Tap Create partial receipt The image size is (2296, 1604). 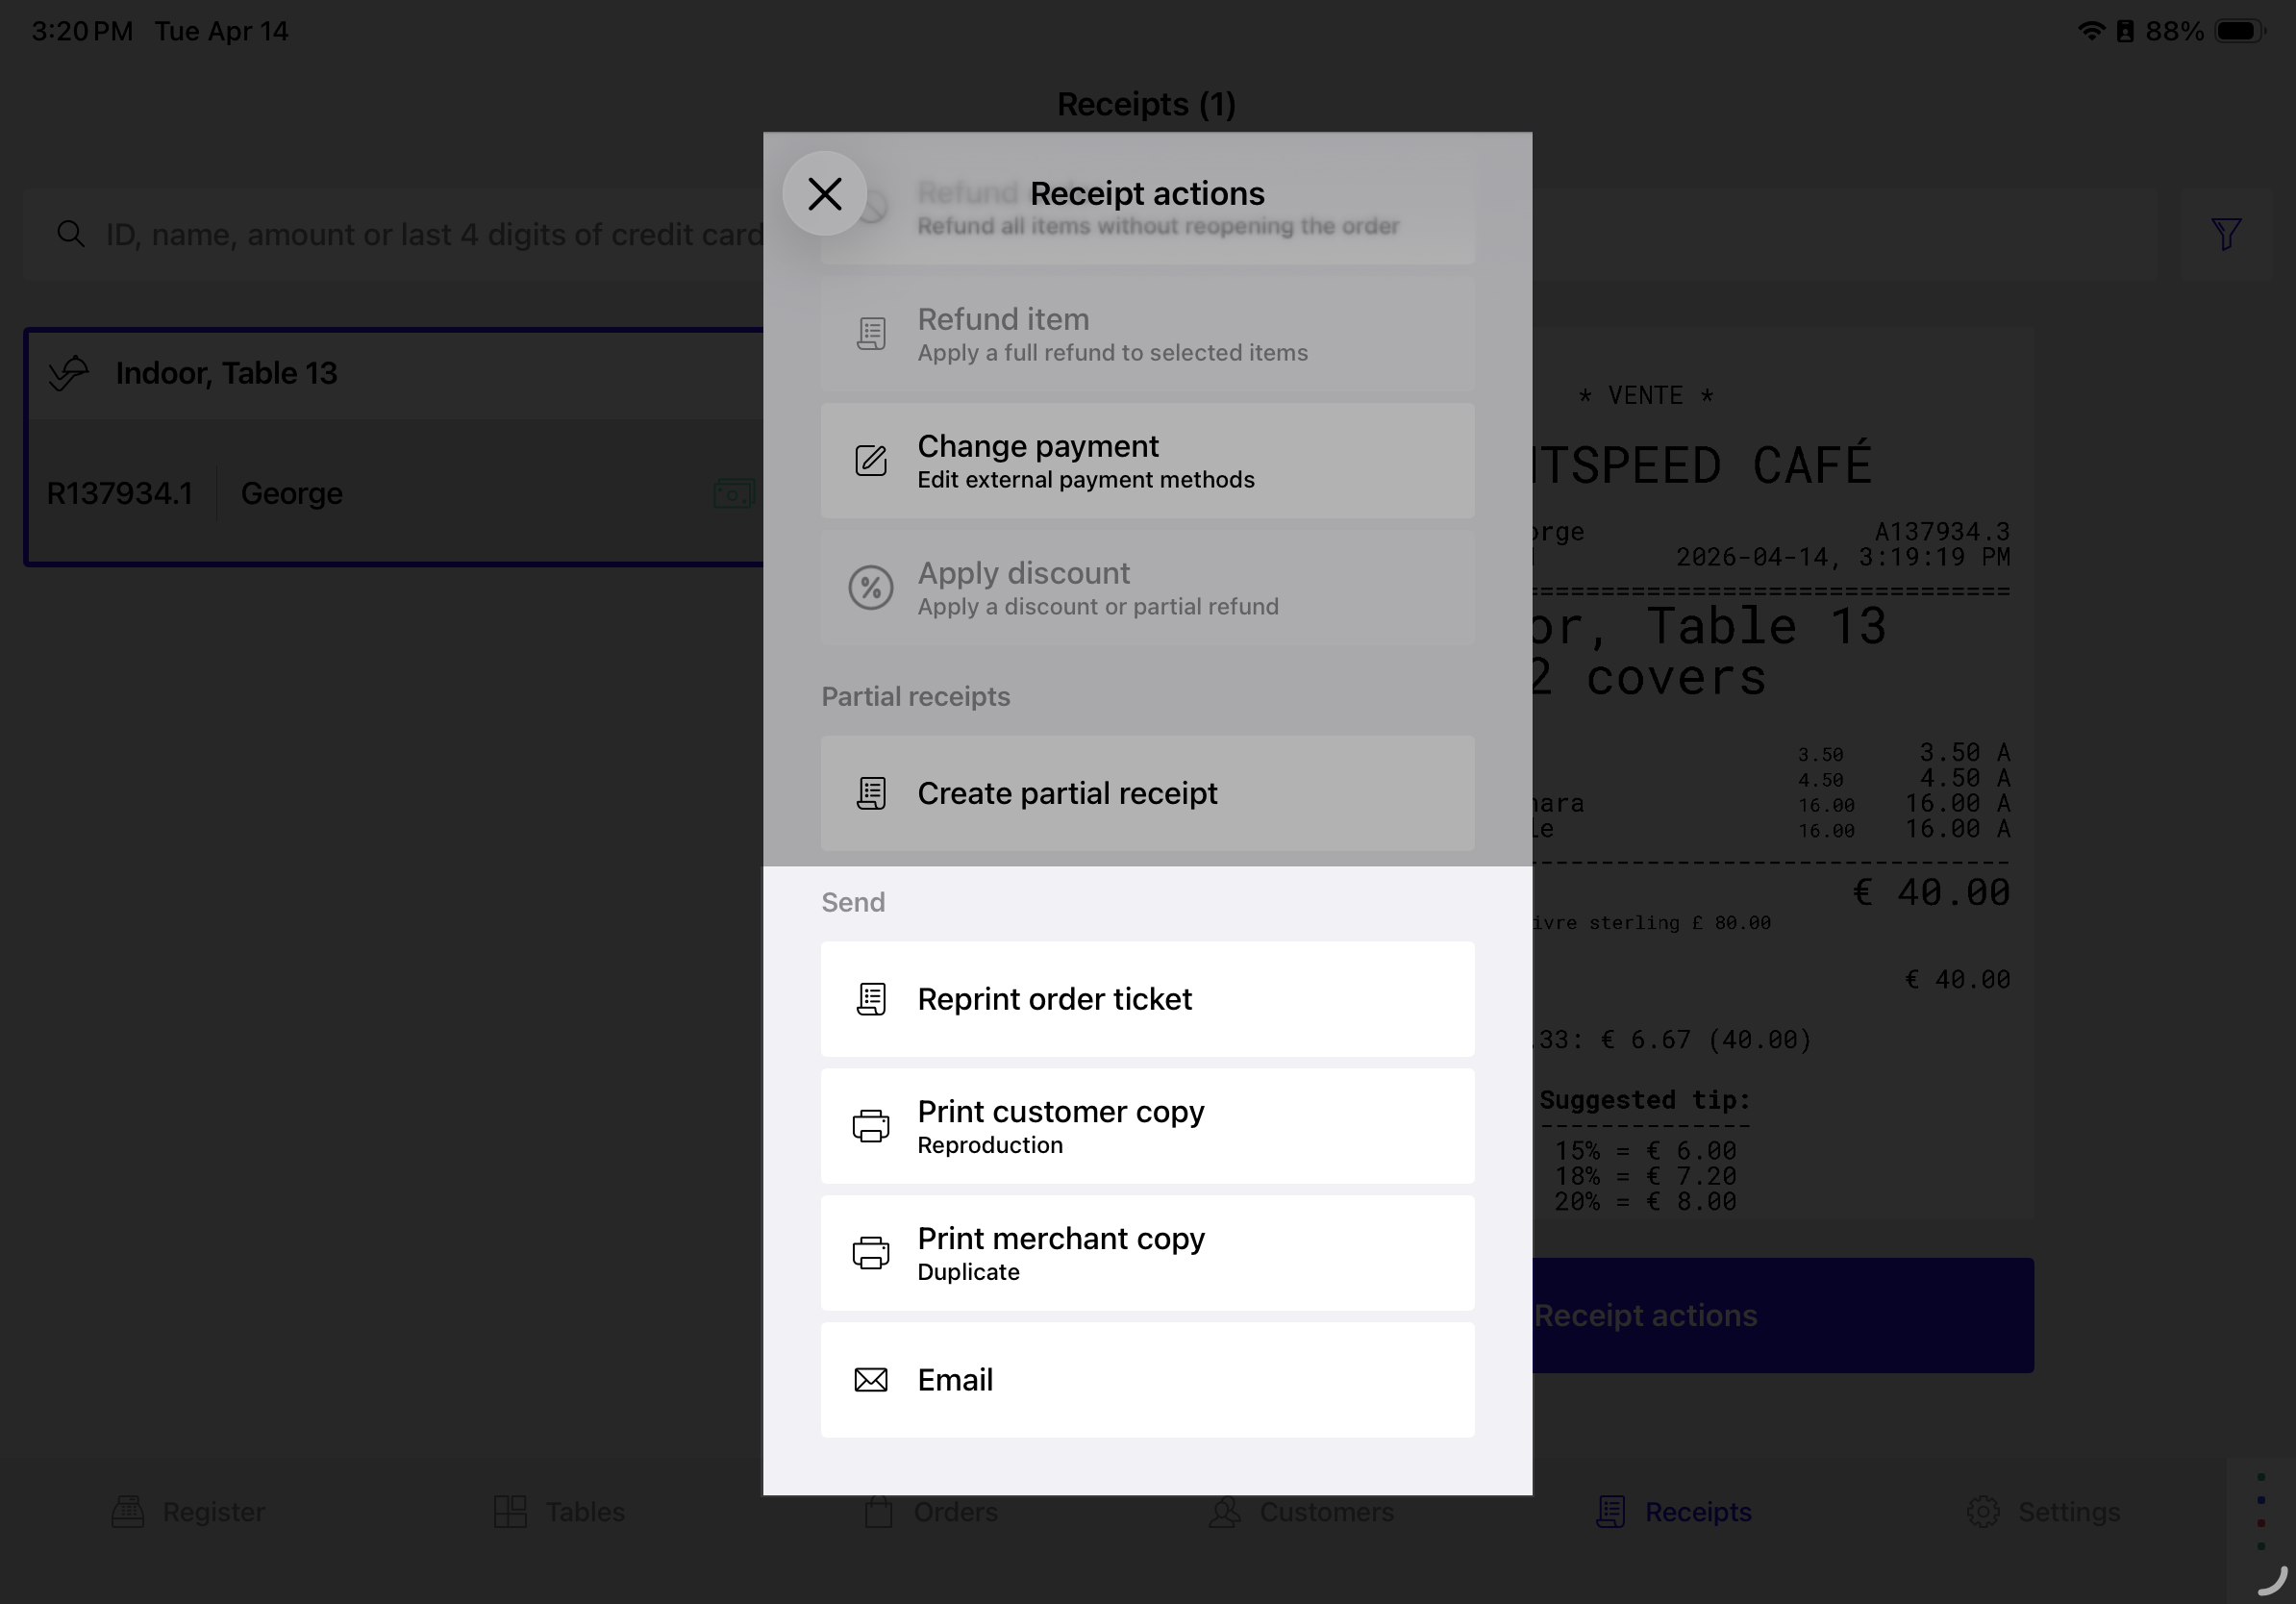pos(1147,793)
